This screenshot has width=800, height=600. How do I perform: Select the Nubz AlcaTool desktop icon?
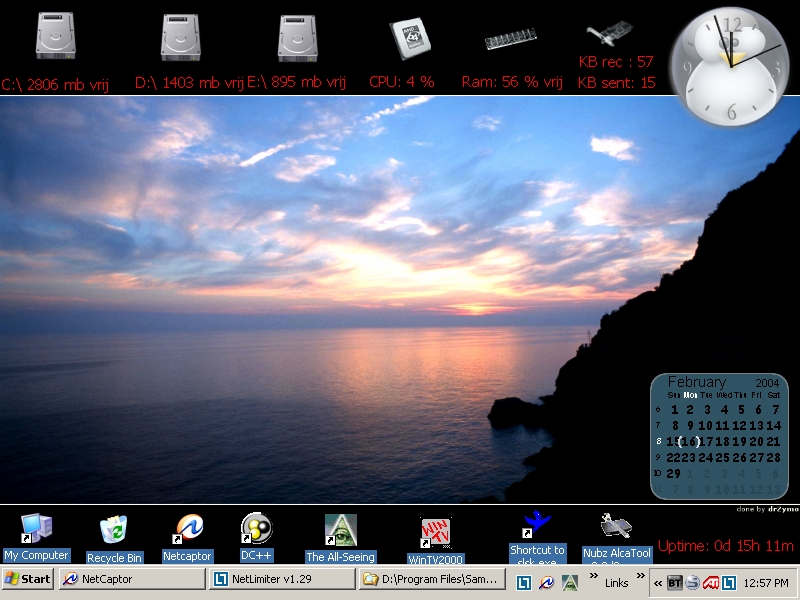click(617, 538)
